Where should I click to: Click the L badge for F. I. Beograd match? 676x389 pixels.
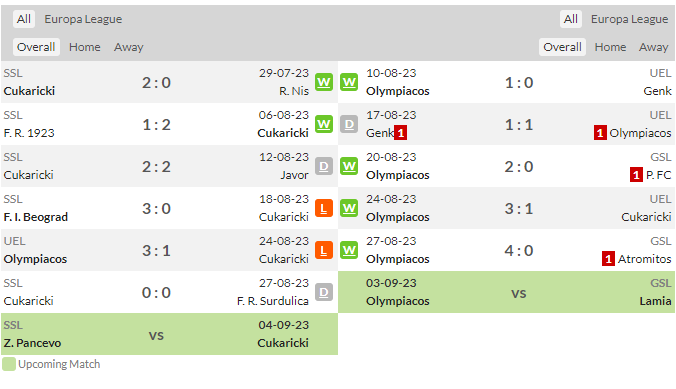click(324, 208)
